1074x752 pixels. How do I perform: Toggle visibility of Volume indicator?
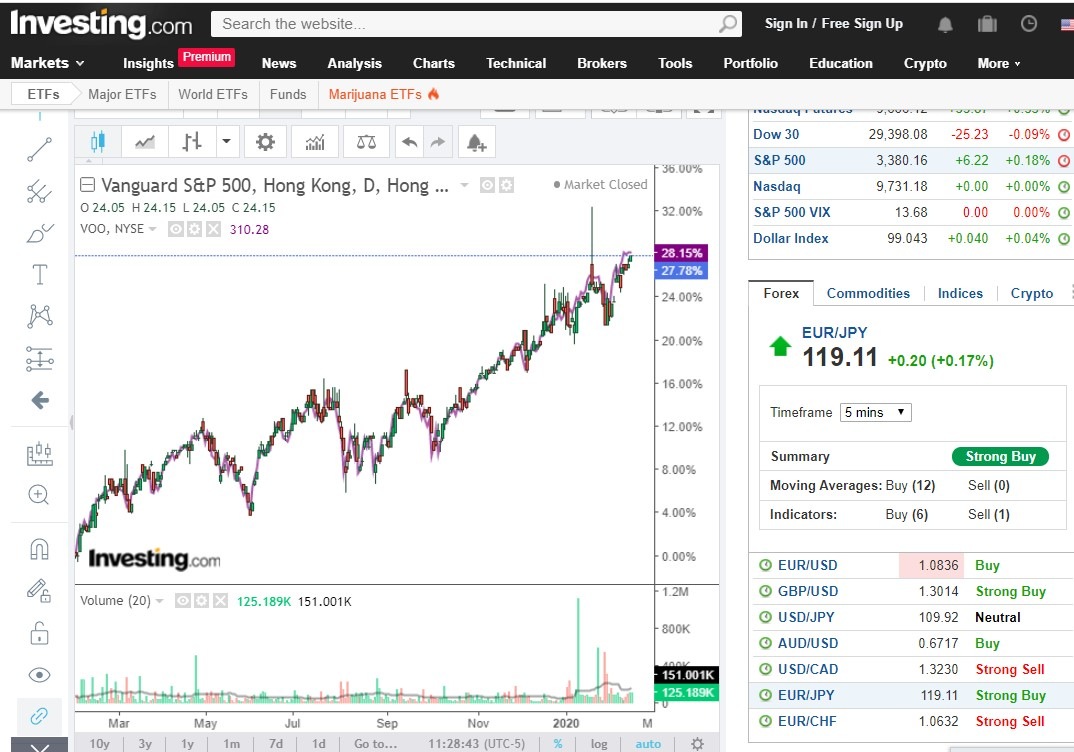point(182,601)
